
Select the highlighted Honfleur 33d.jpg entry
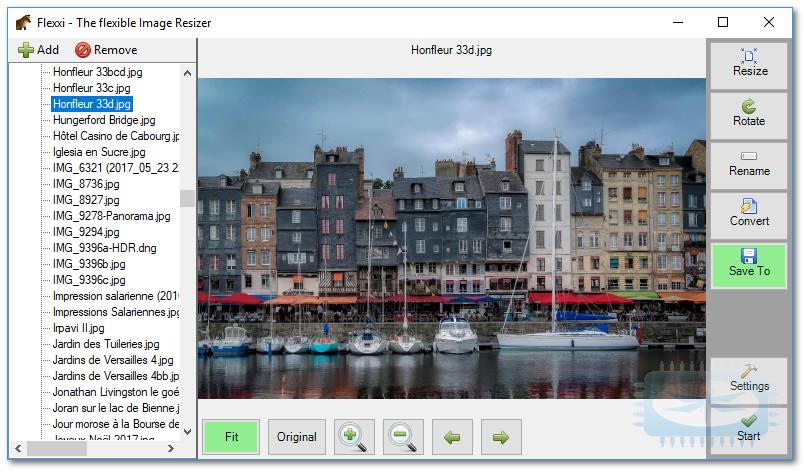[92, 104]
